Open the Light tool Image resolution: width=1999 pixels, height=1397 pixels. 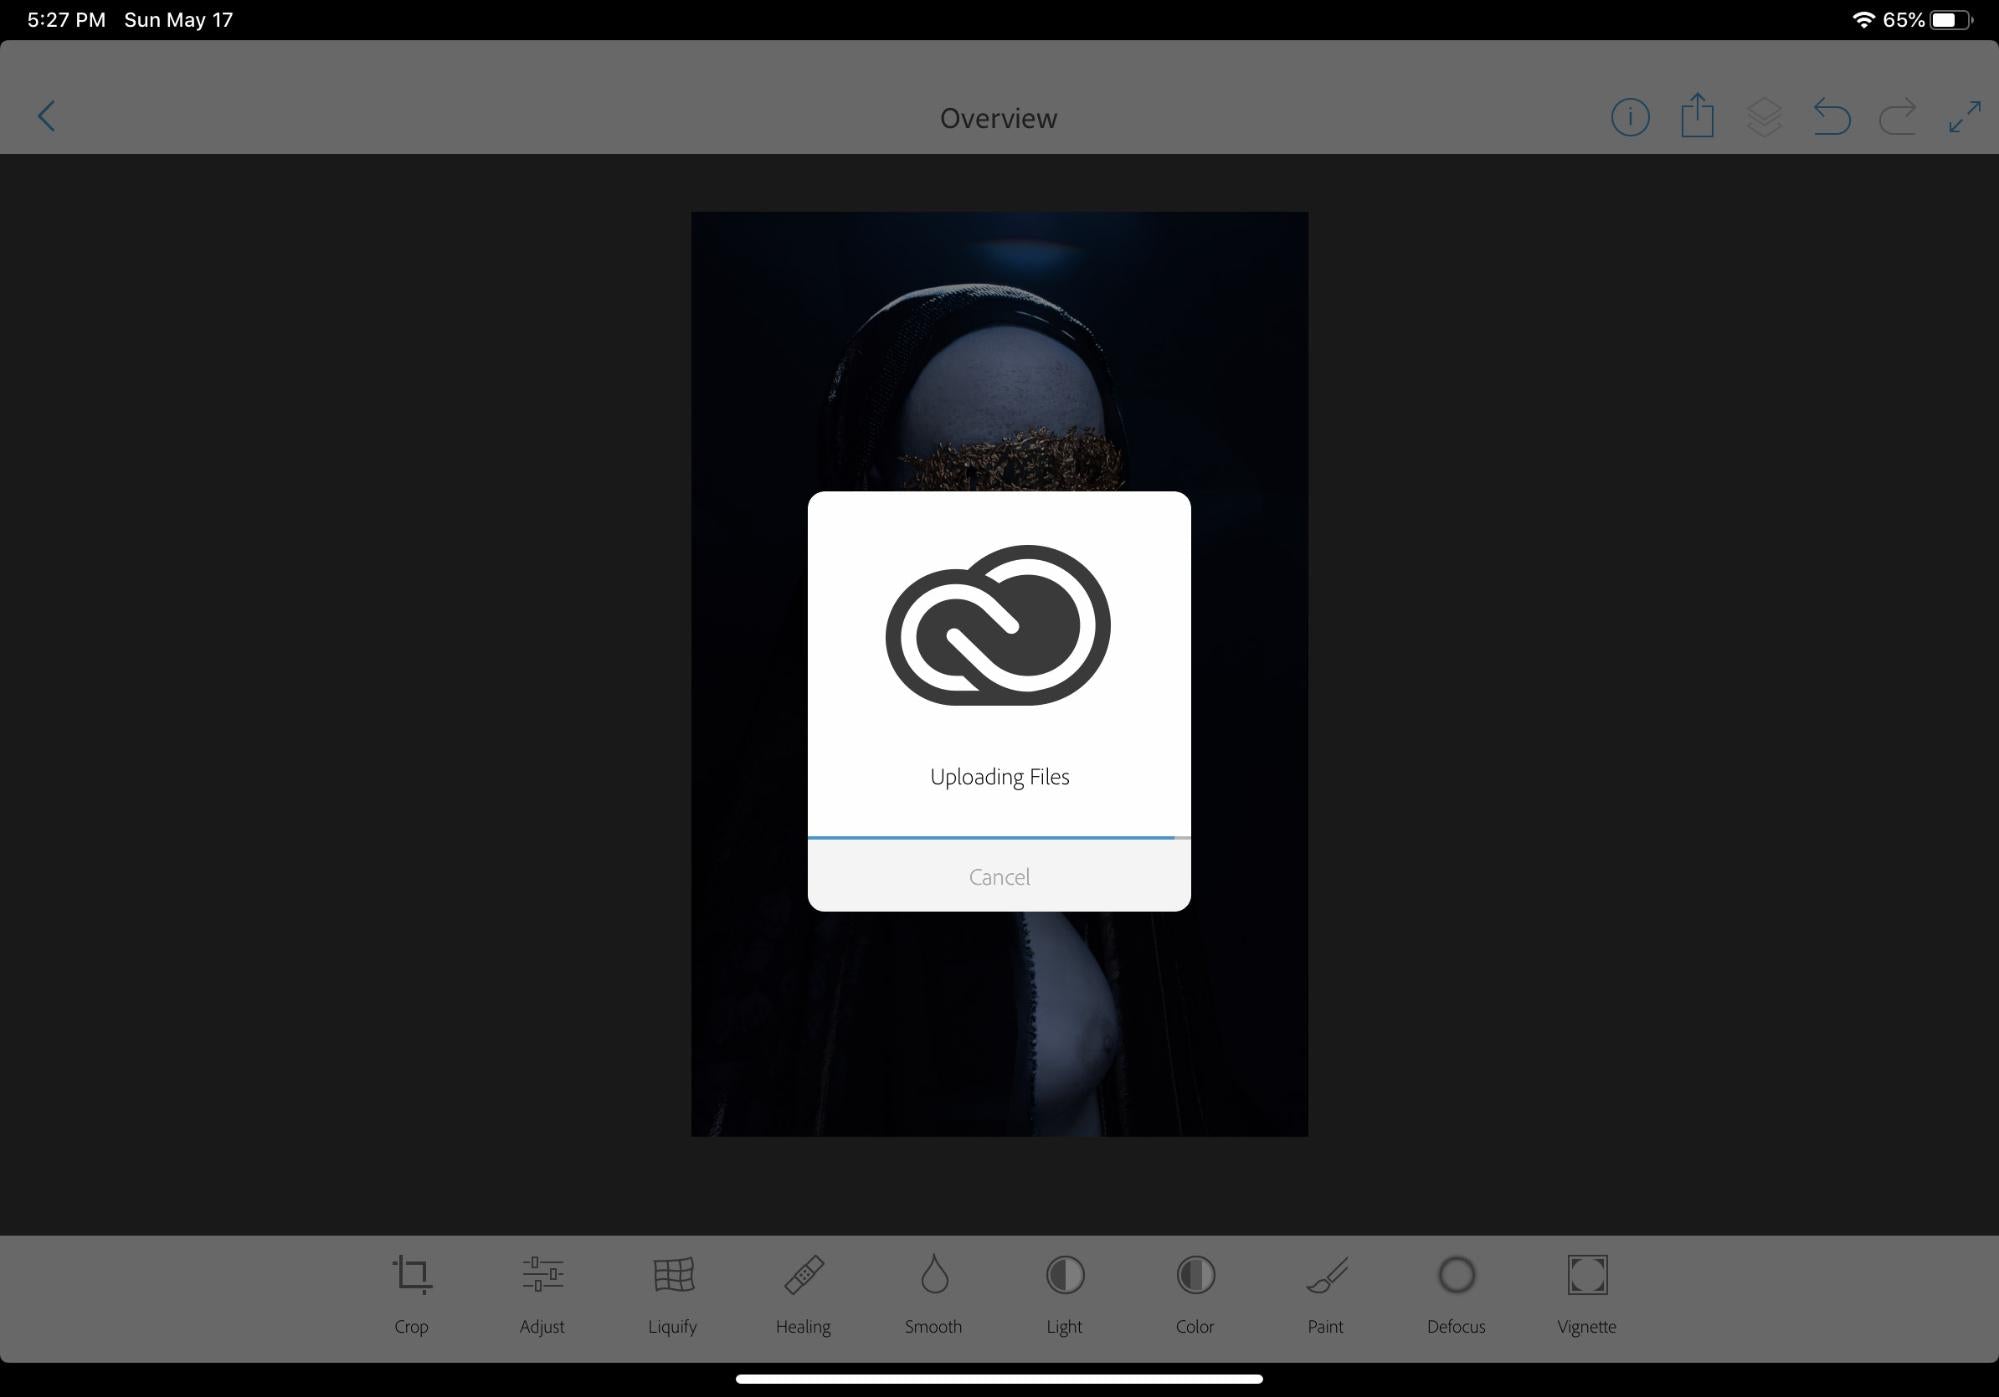[x=1064, y=1296]
